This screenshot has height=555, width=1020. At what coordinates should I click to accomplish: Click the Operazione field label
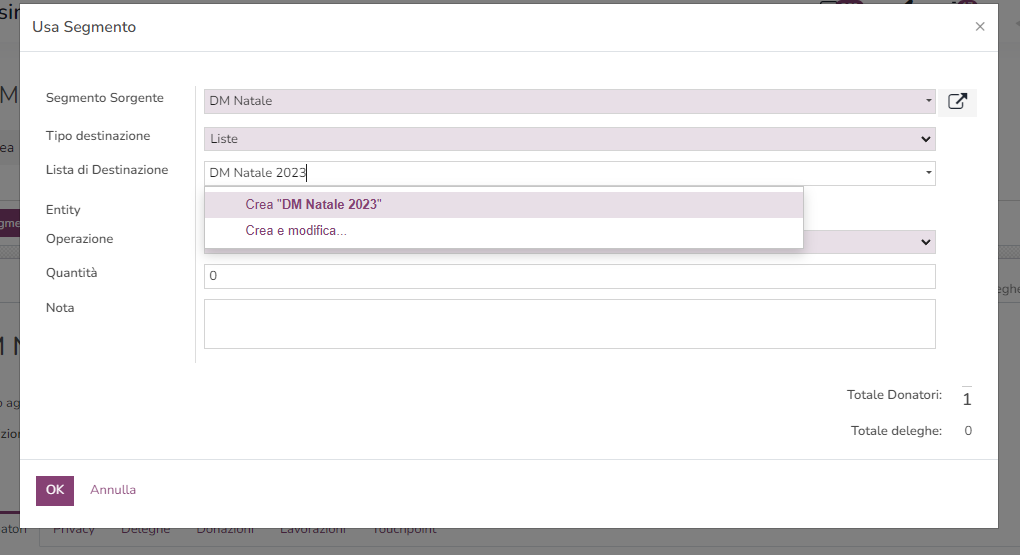tap(79, 239)
